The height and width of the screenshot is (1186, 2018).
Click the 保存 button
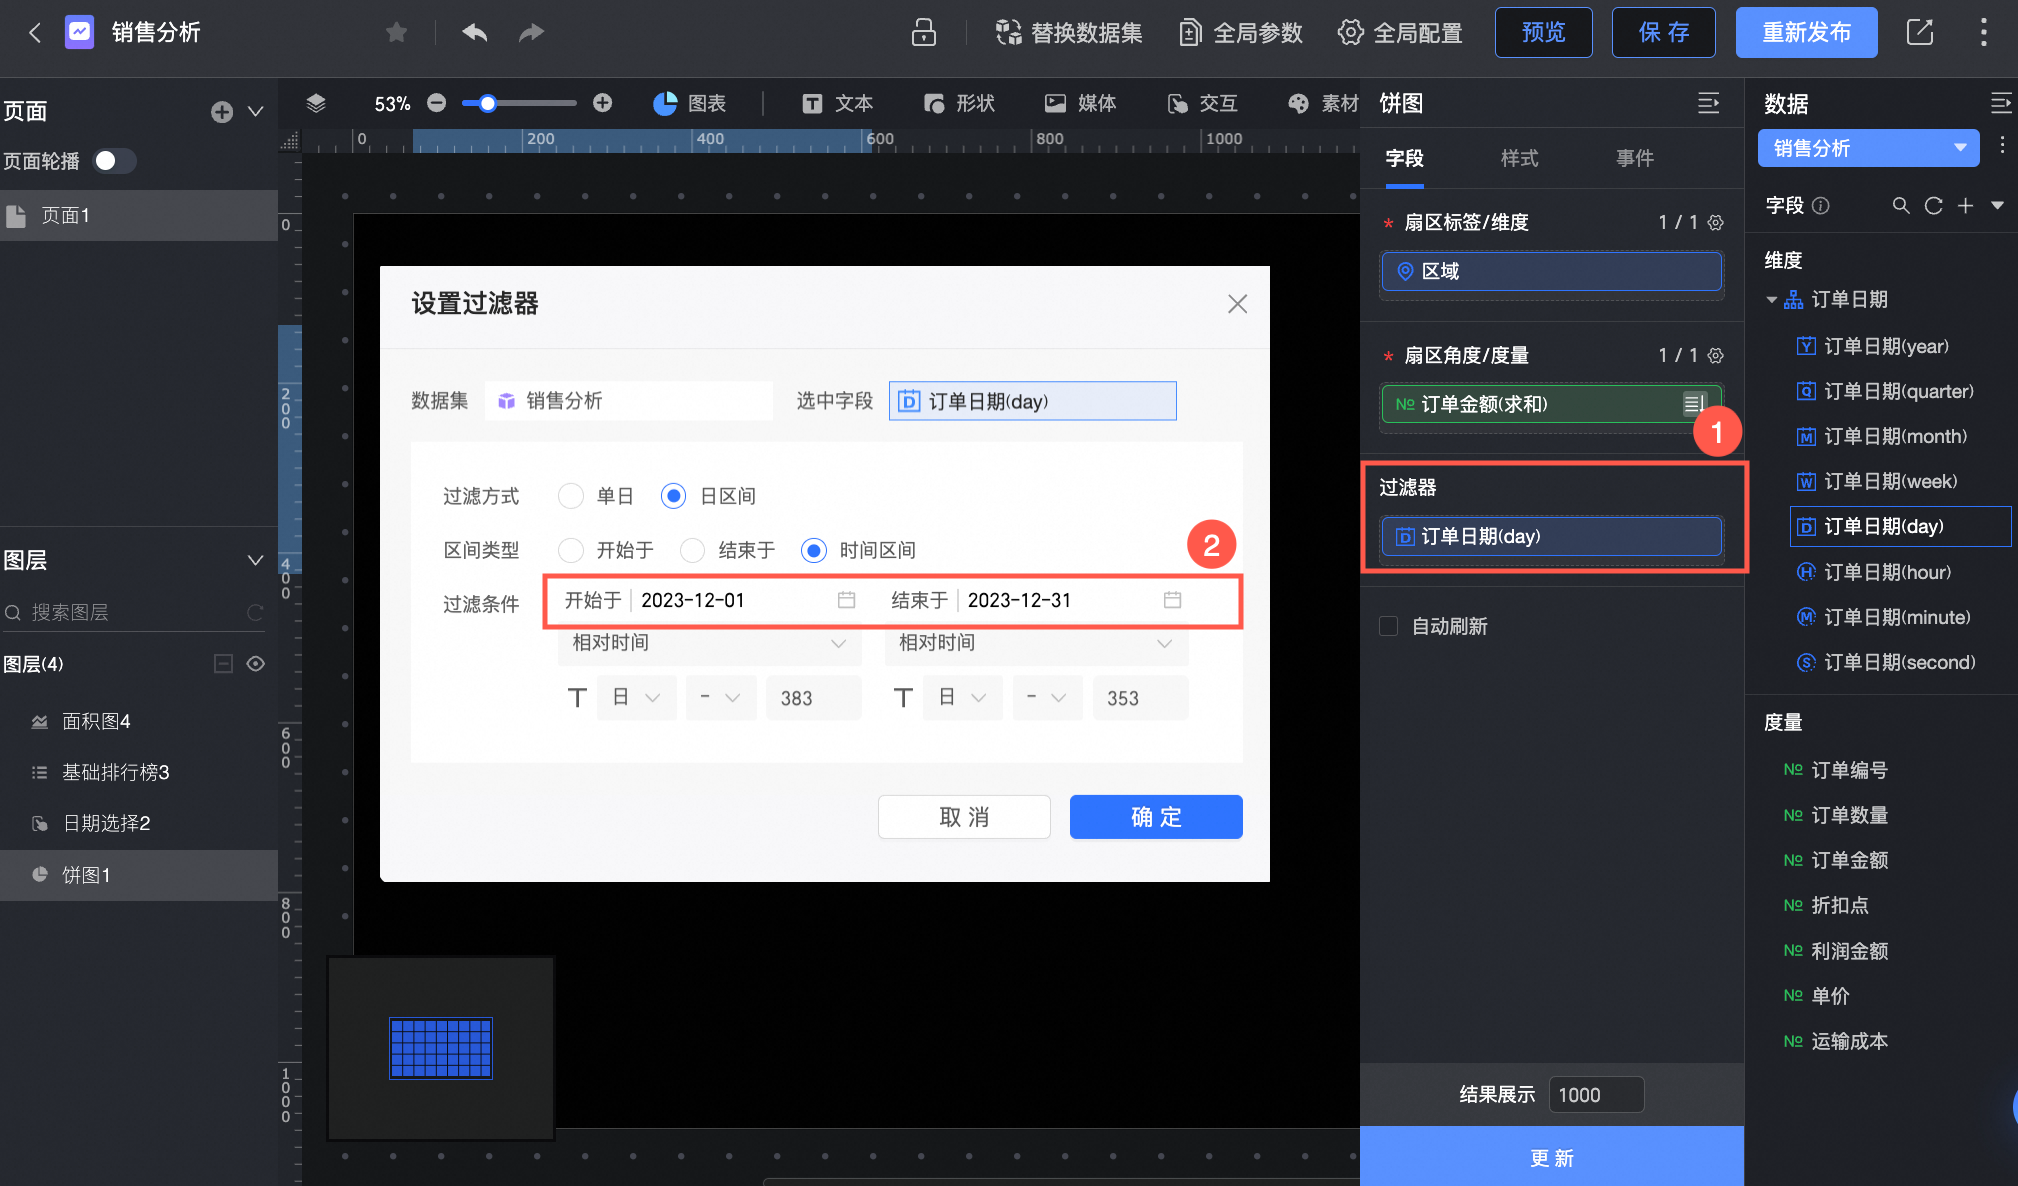coord(1664,33)
